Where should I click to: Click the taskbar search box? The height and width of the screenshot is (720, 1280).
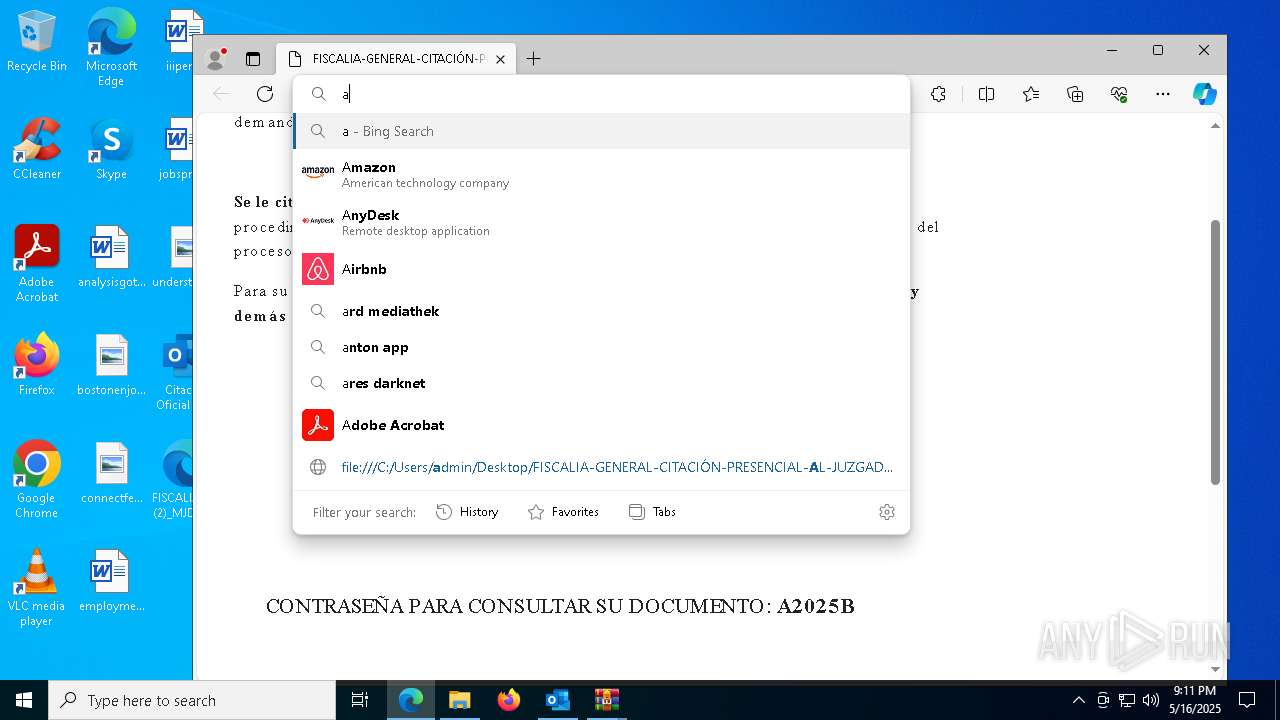click(x=192, y=700)
